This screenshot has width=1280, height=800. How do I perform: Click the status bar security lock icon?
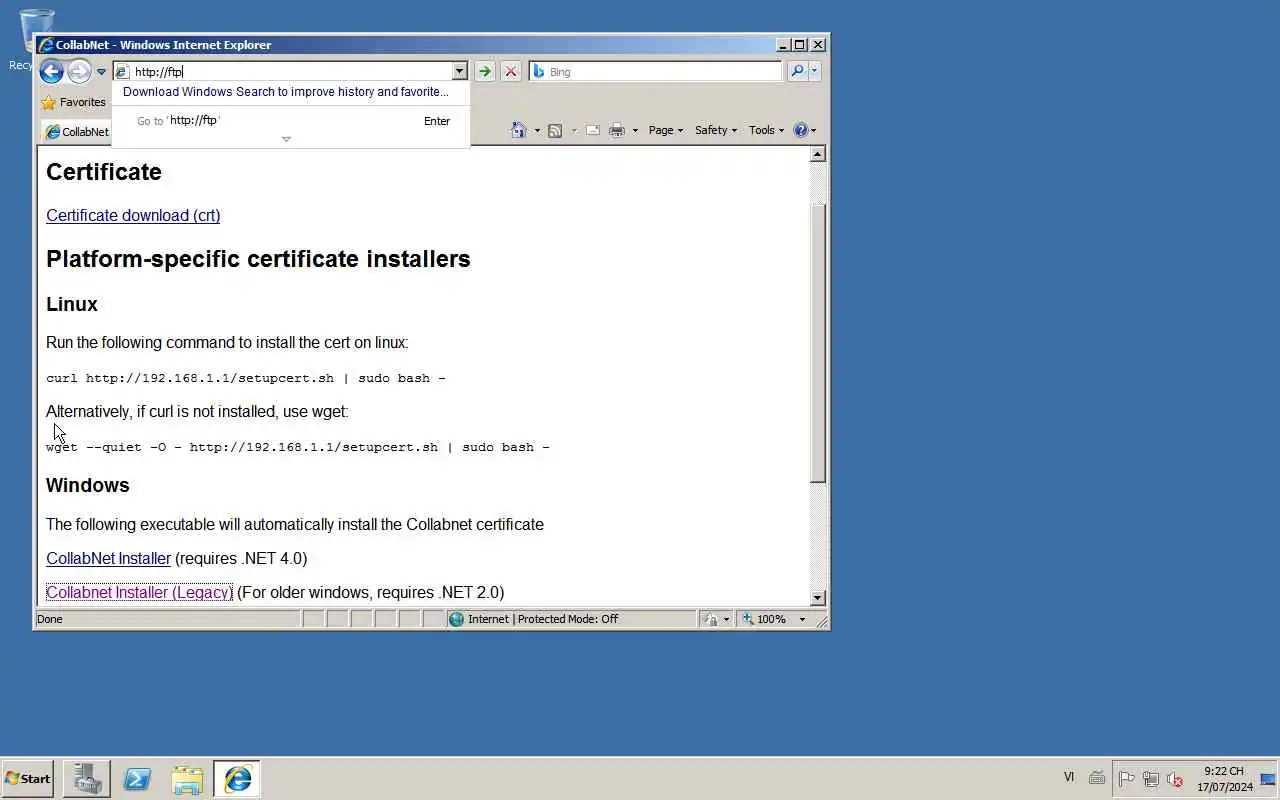point(711,619)
